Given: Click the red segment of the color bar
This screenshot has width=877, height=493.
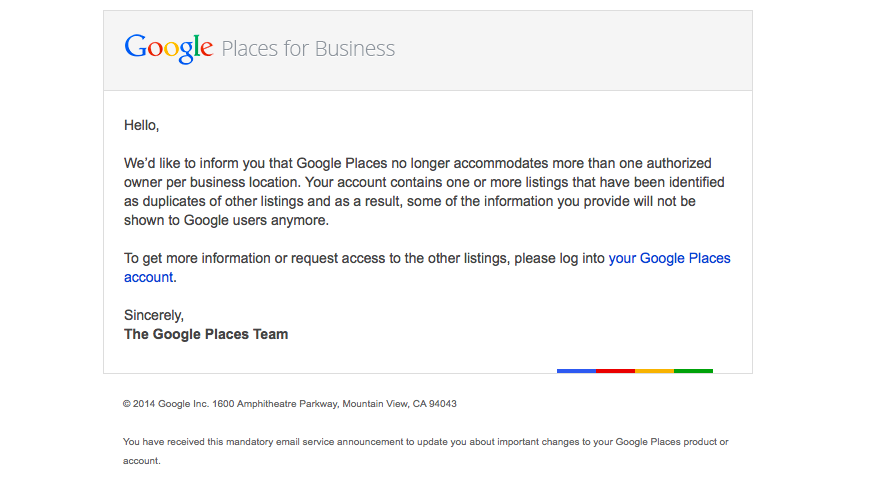Looking at the screenshot, I should (x=615, y=370).
